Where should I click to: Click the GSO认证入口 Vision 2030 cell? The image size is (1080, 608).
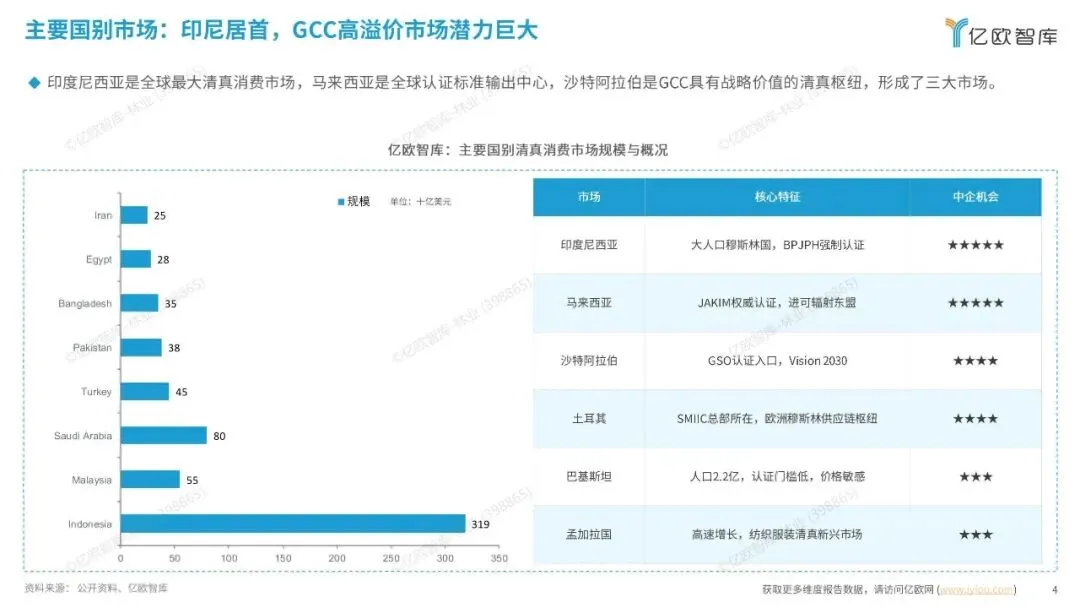[x=777, y=361]
